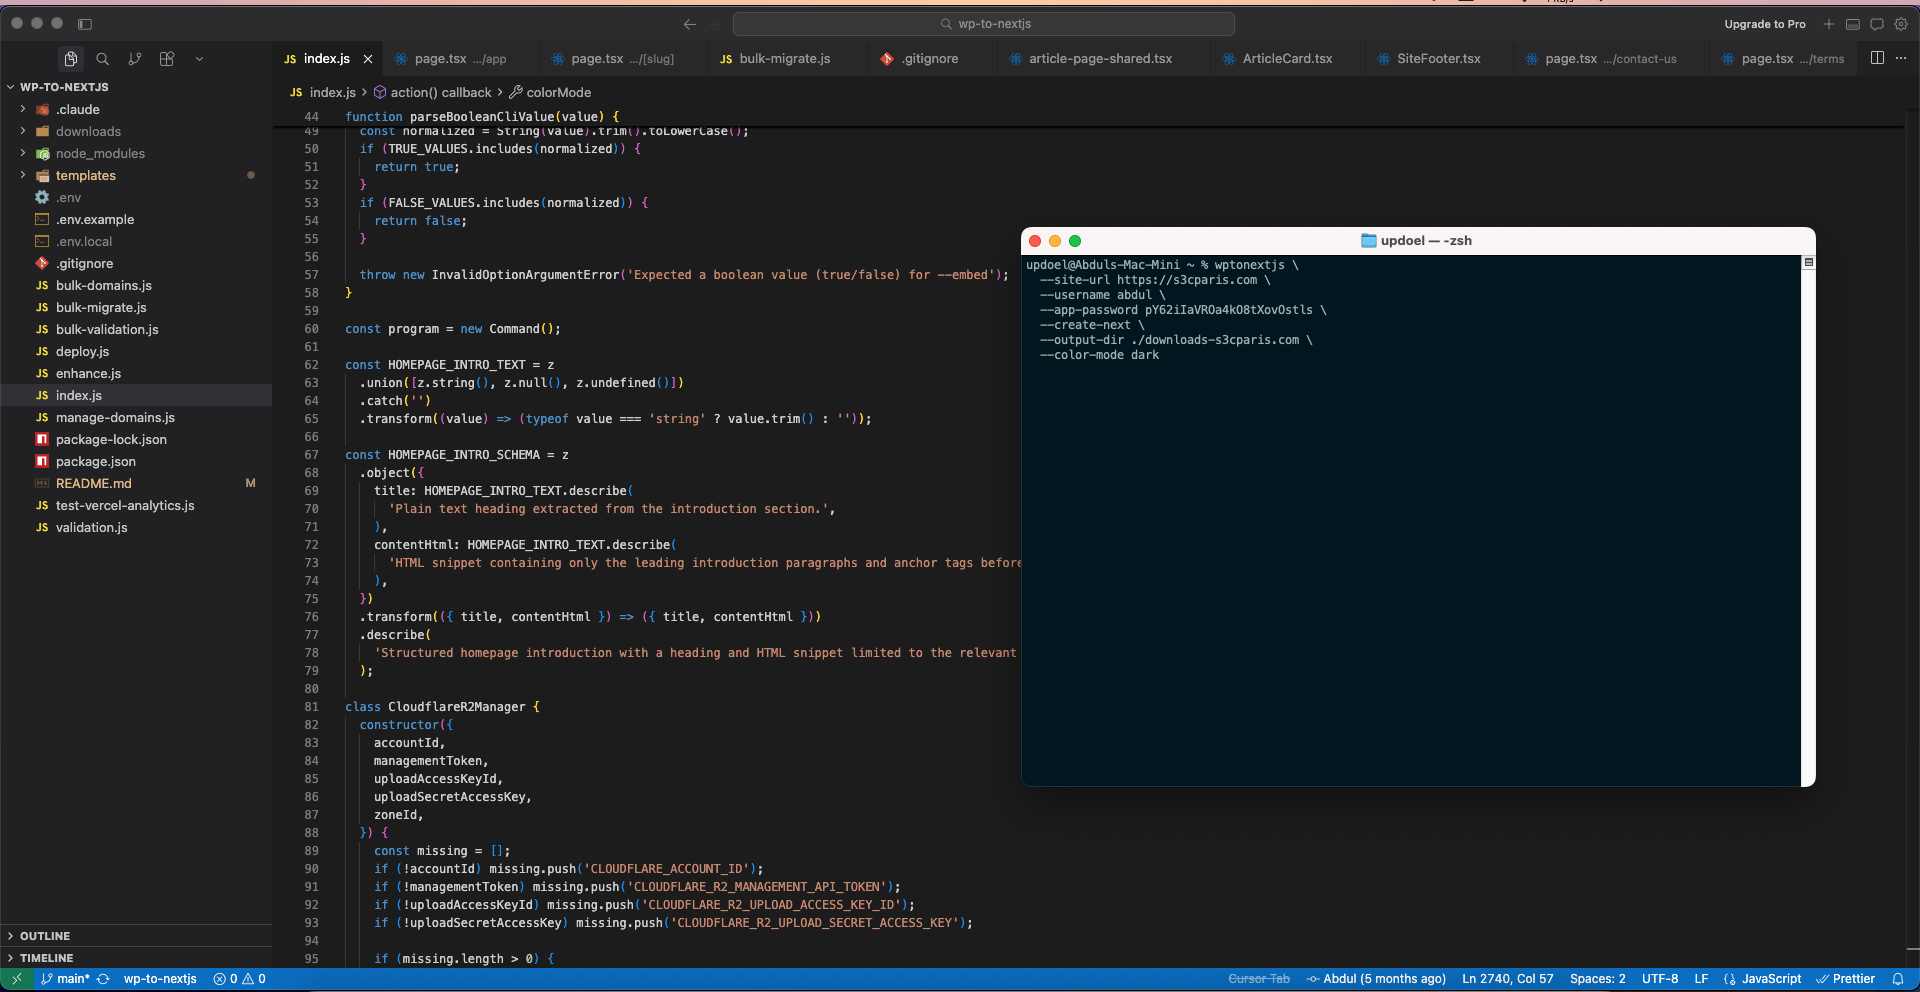Click the Upgrade to Pro button
The image size is (1920, 992).
(x=1766, y=24)
